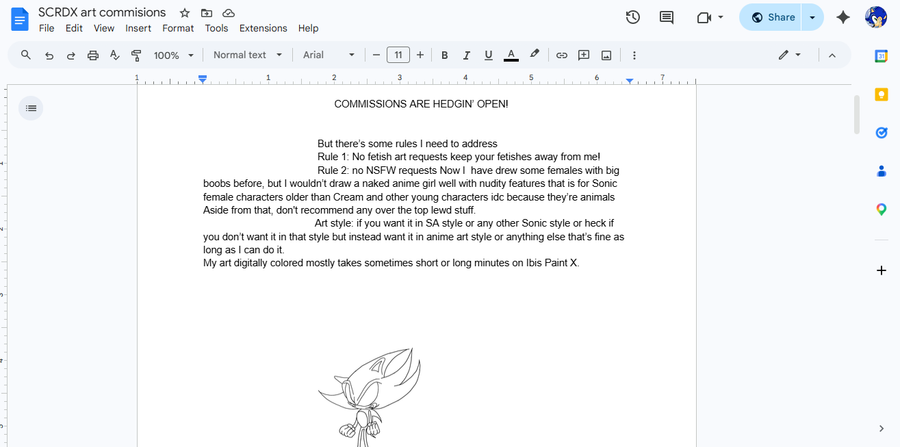Open Google Calendar side panel
Image resolution: width=900 pixels, height=447 pixels.
(882, 56)
